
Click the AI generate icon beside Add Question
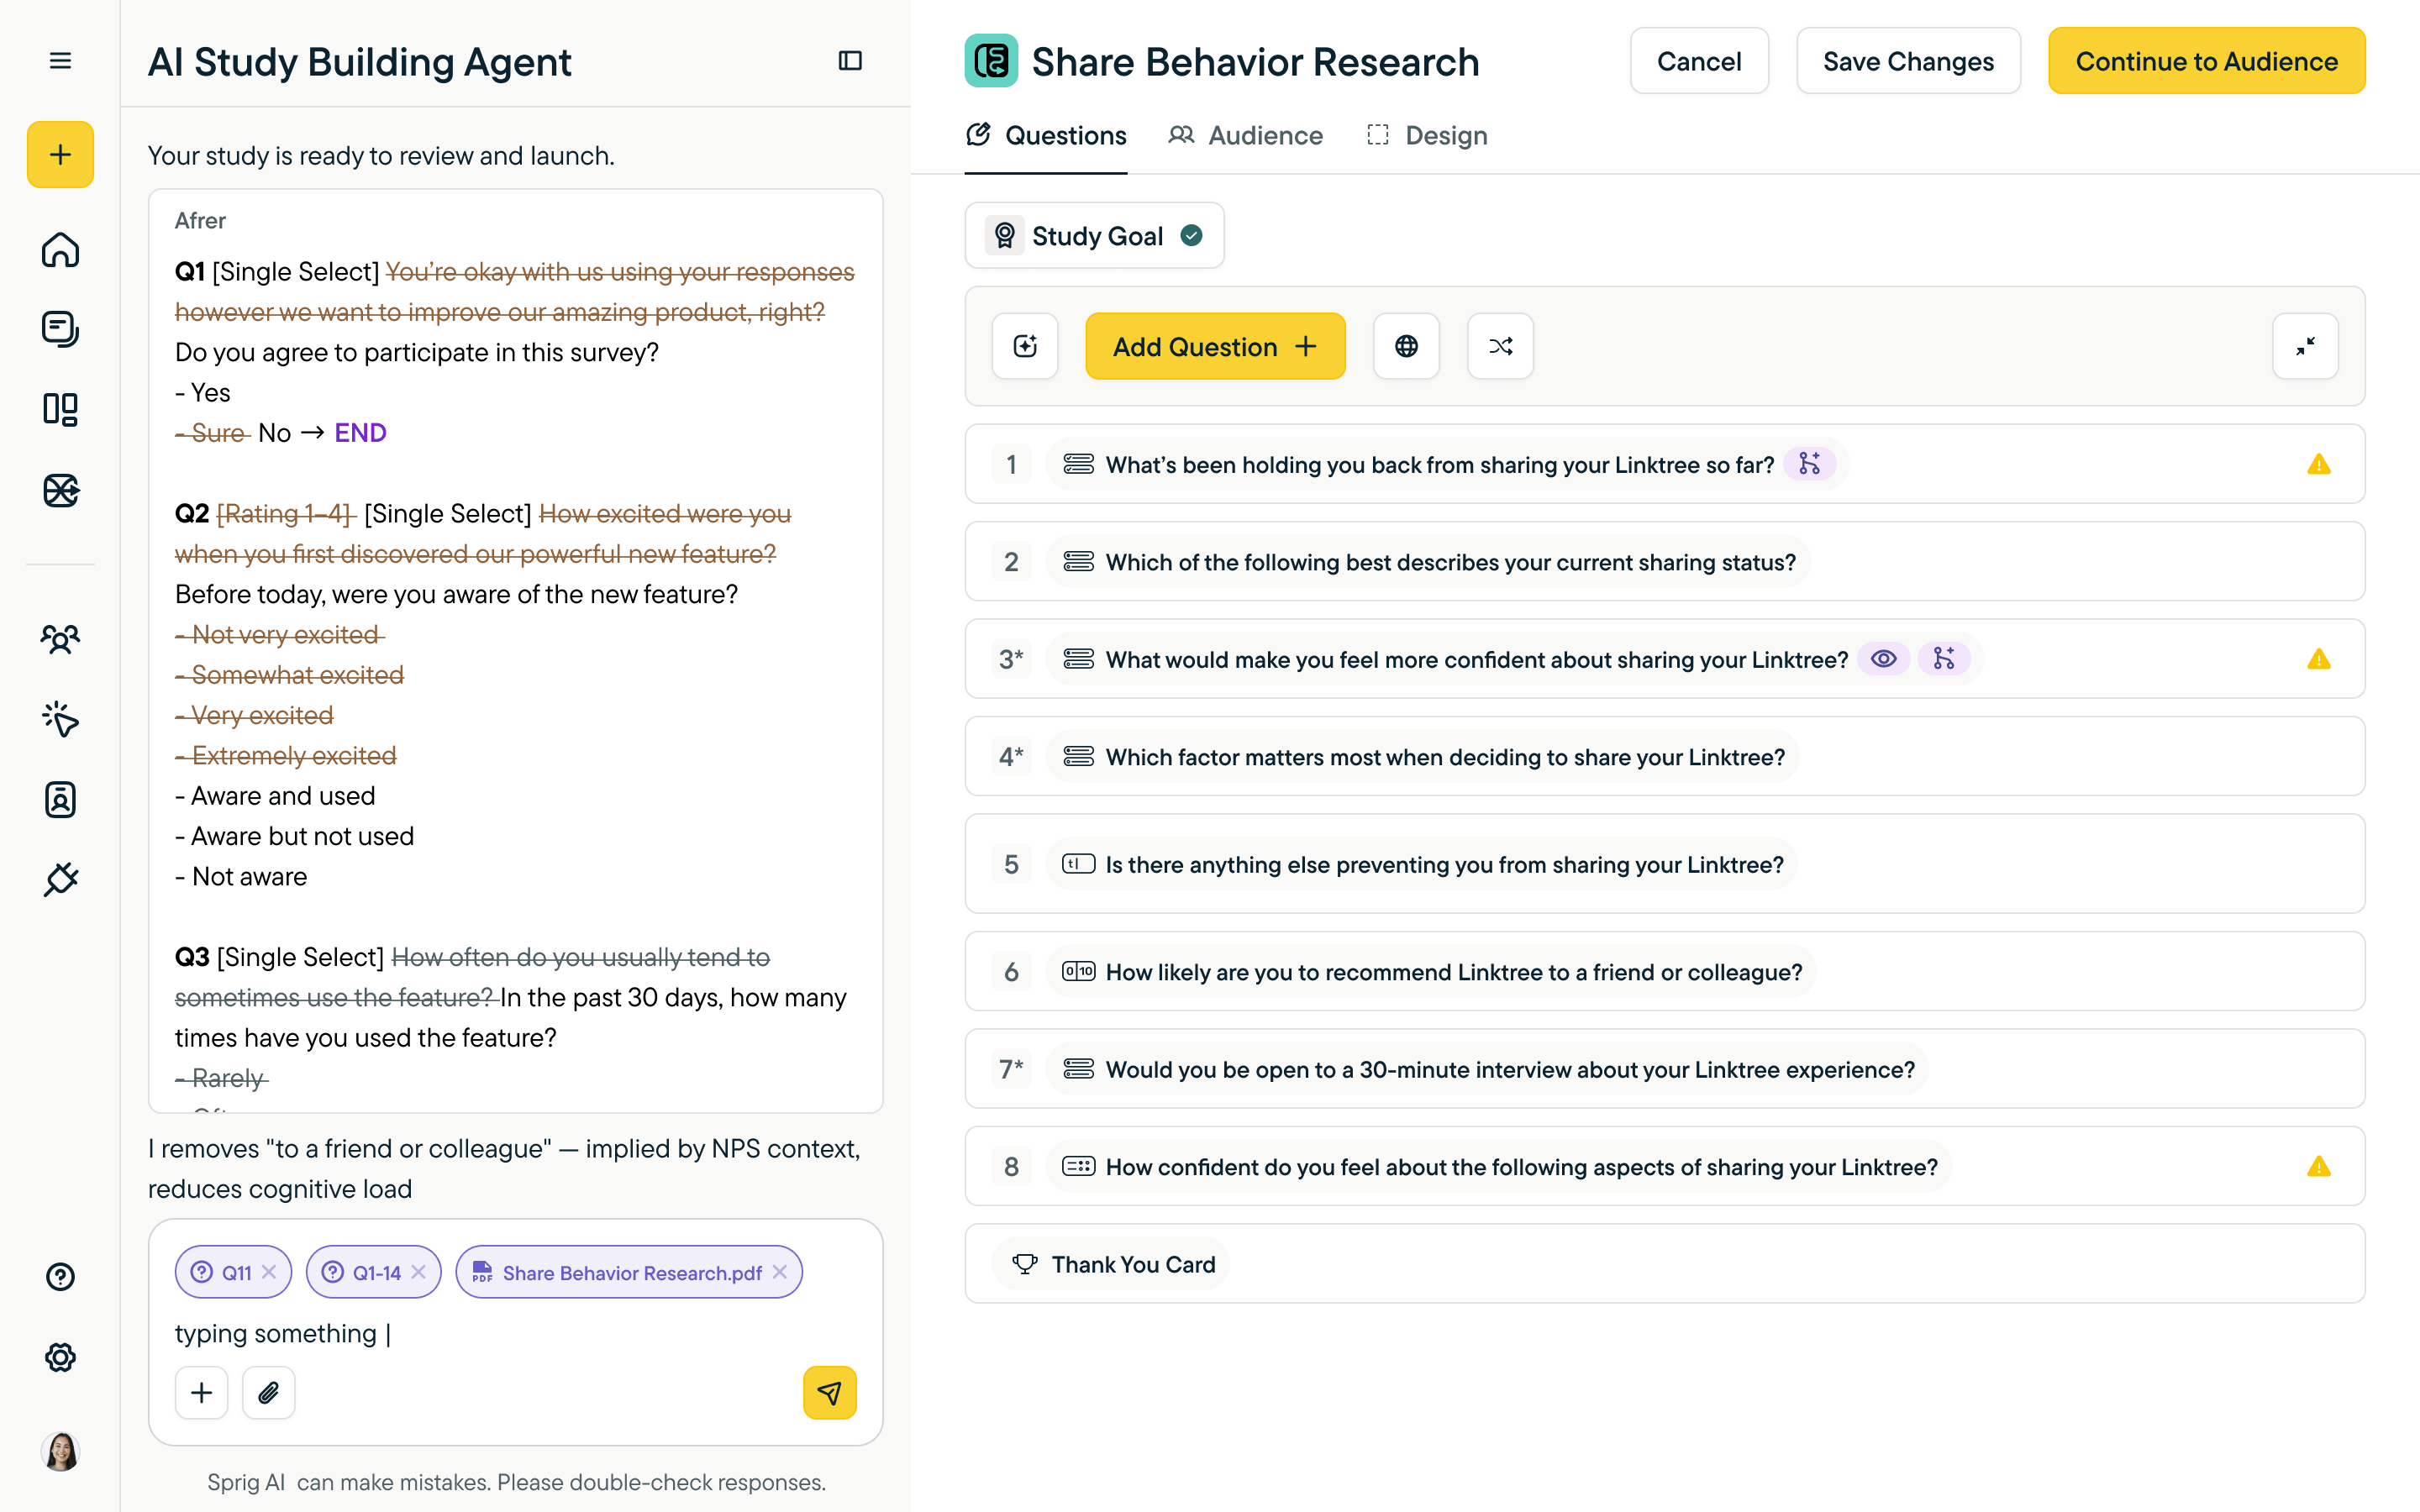1025,346
